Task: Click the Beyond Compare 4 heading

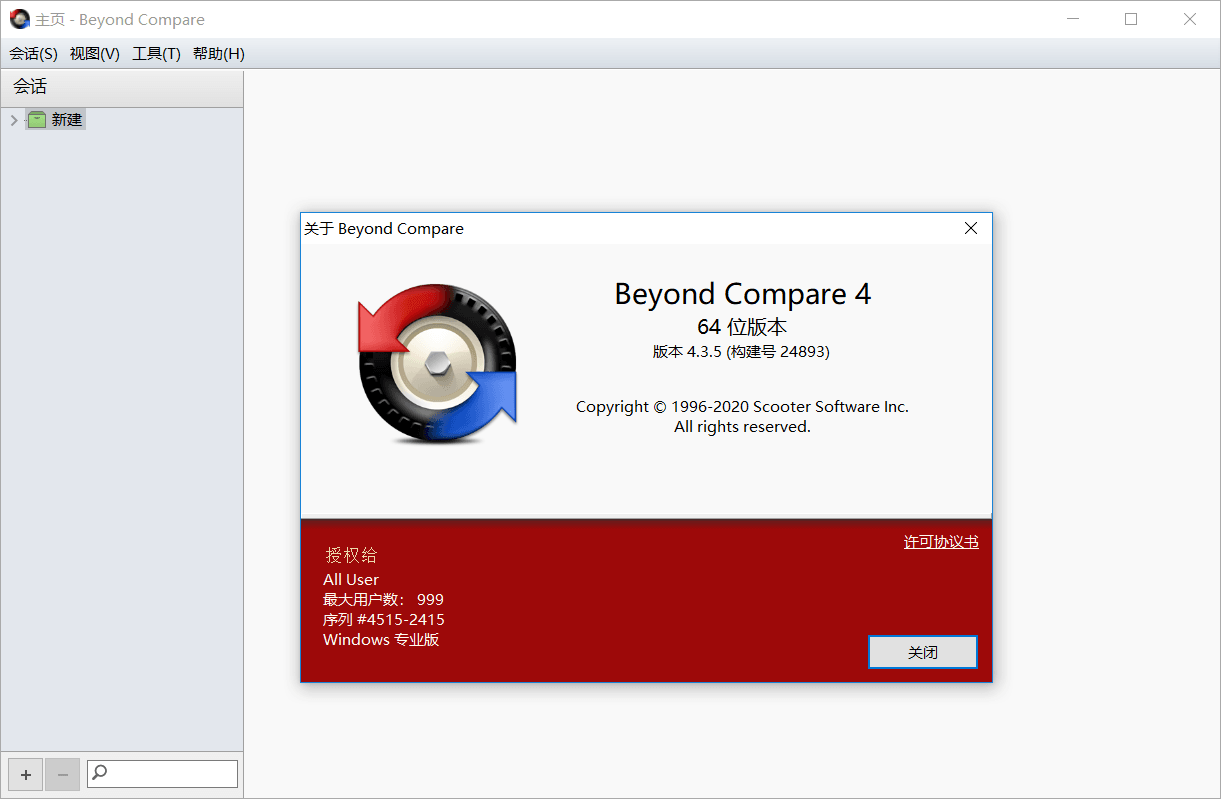Action: (x=742, y=294)
